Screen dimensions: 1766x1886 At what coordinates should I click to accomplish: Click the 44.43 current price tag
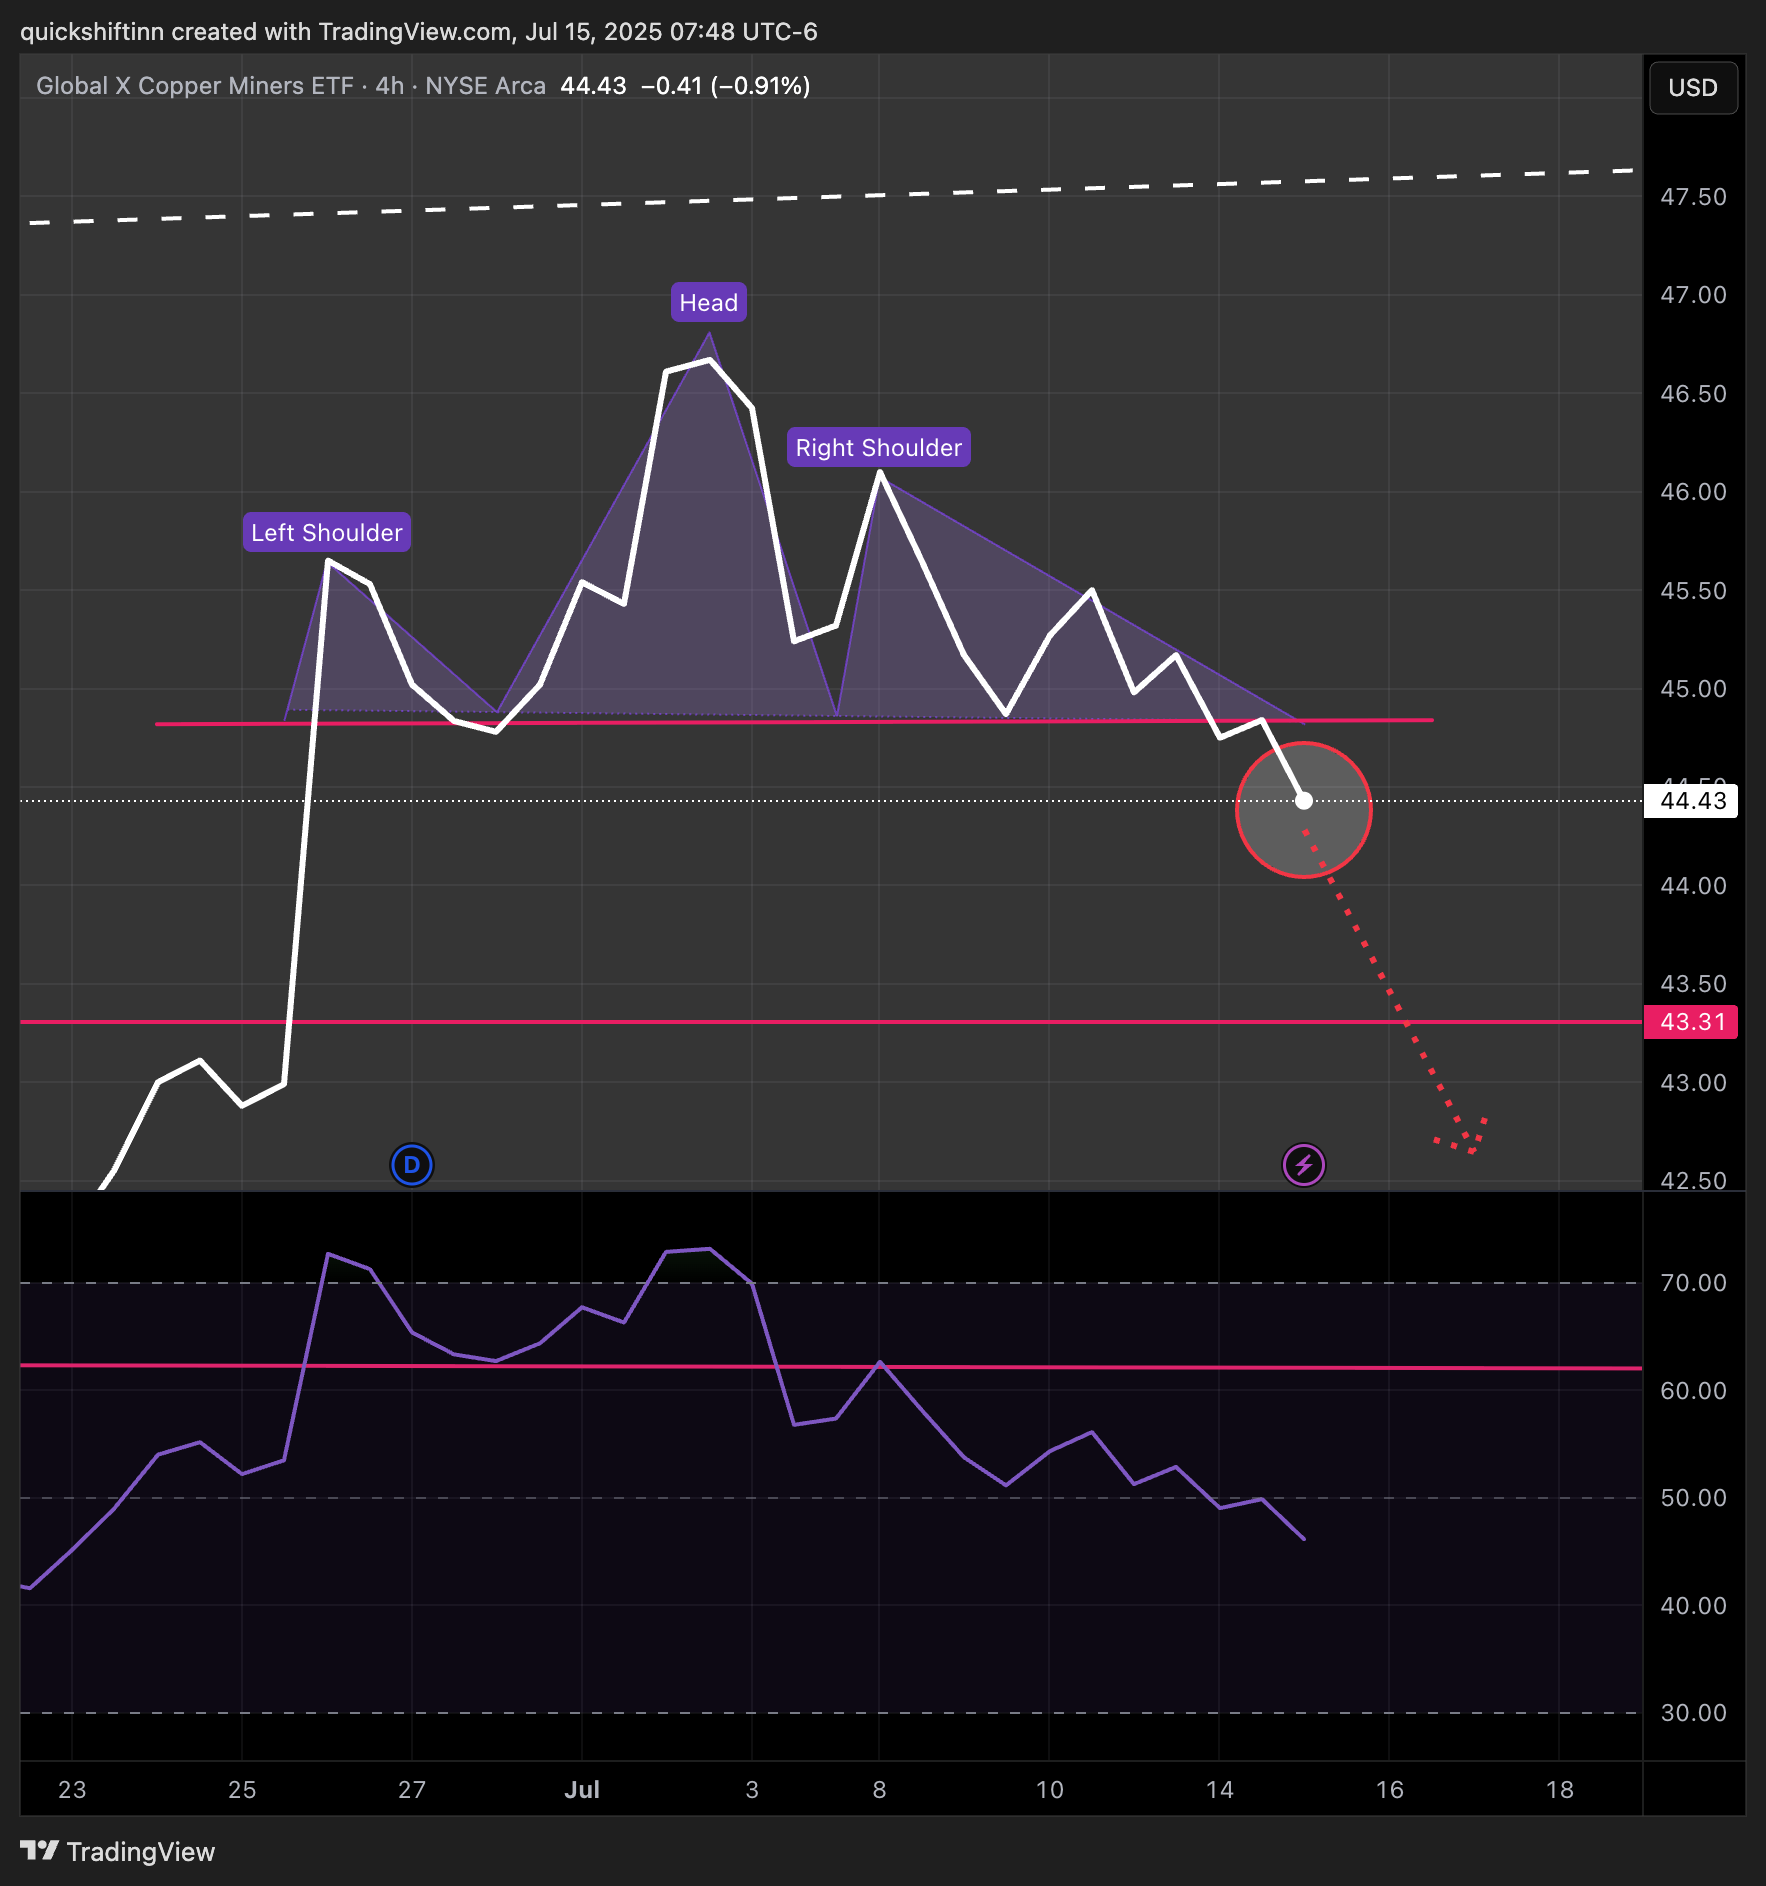[x=1691, y=801]
